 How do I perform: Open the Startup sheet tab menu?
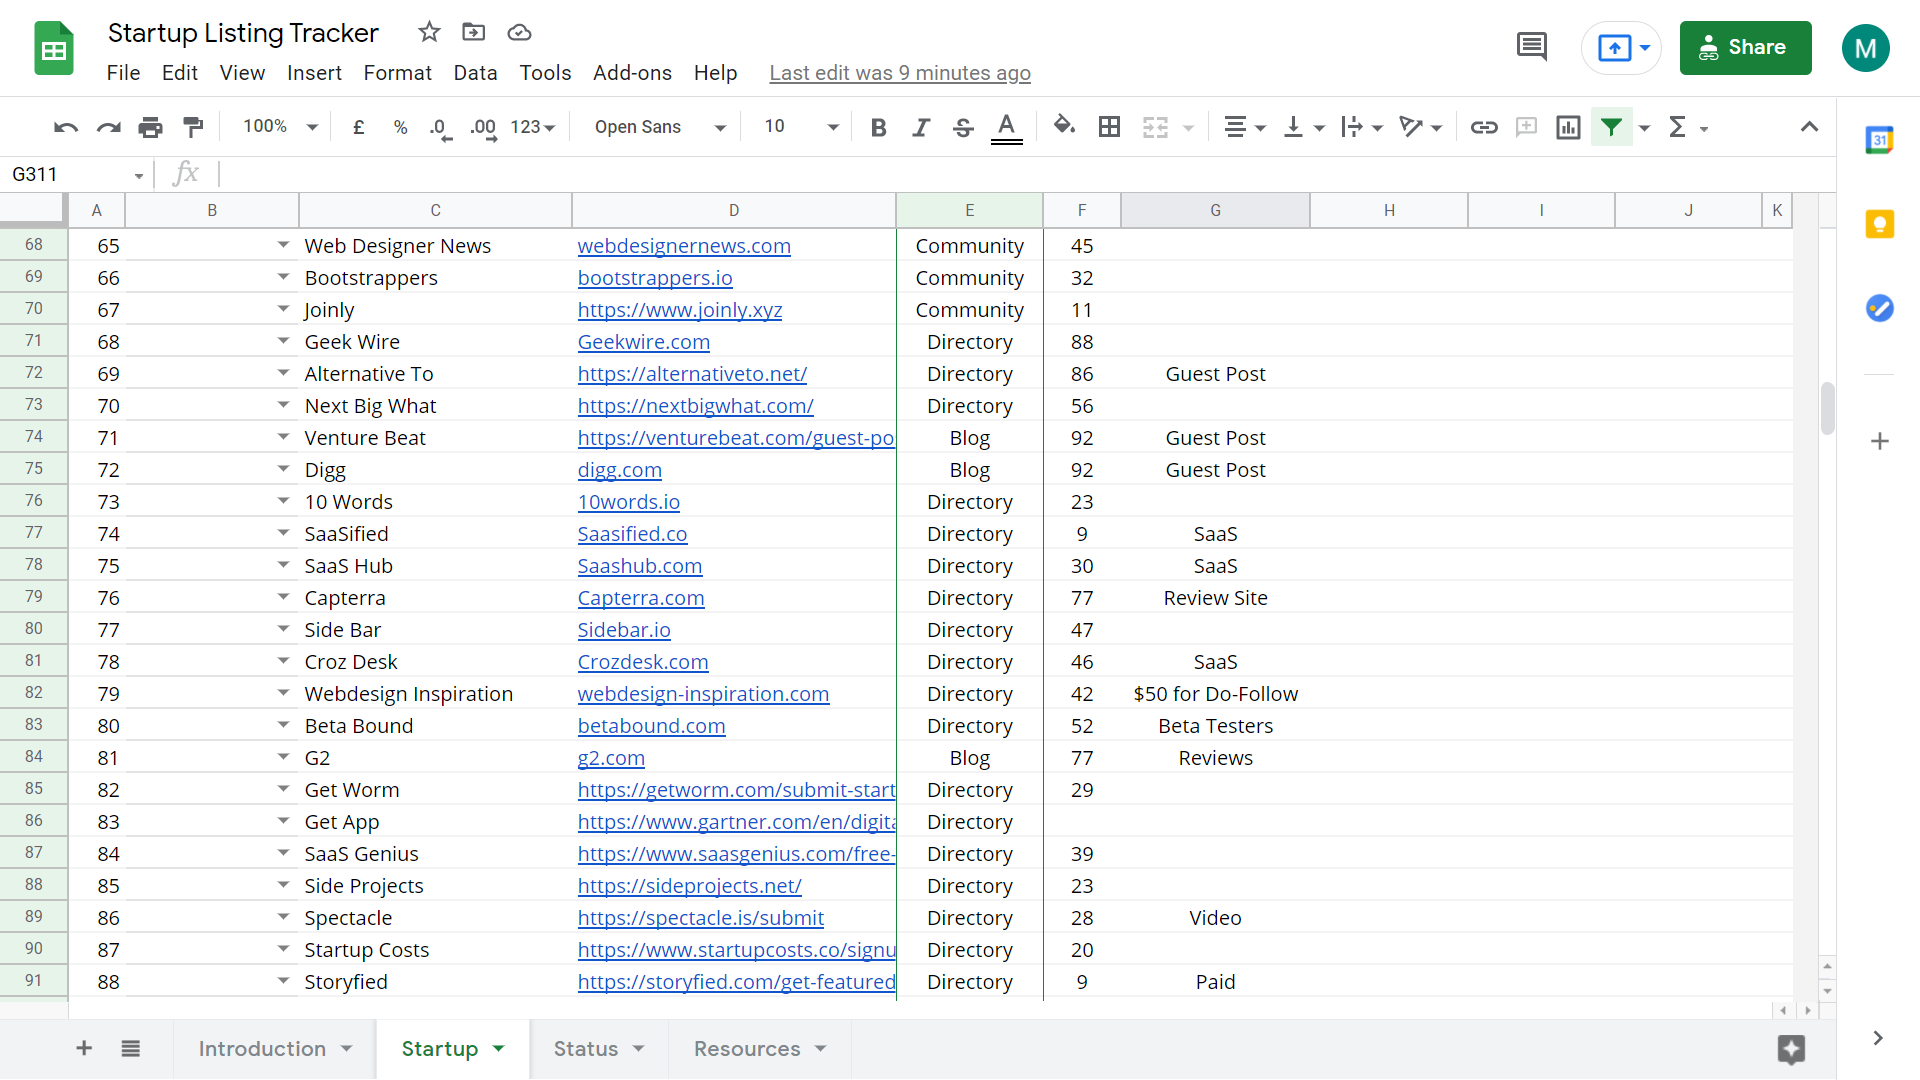[x=498, y=1049]
